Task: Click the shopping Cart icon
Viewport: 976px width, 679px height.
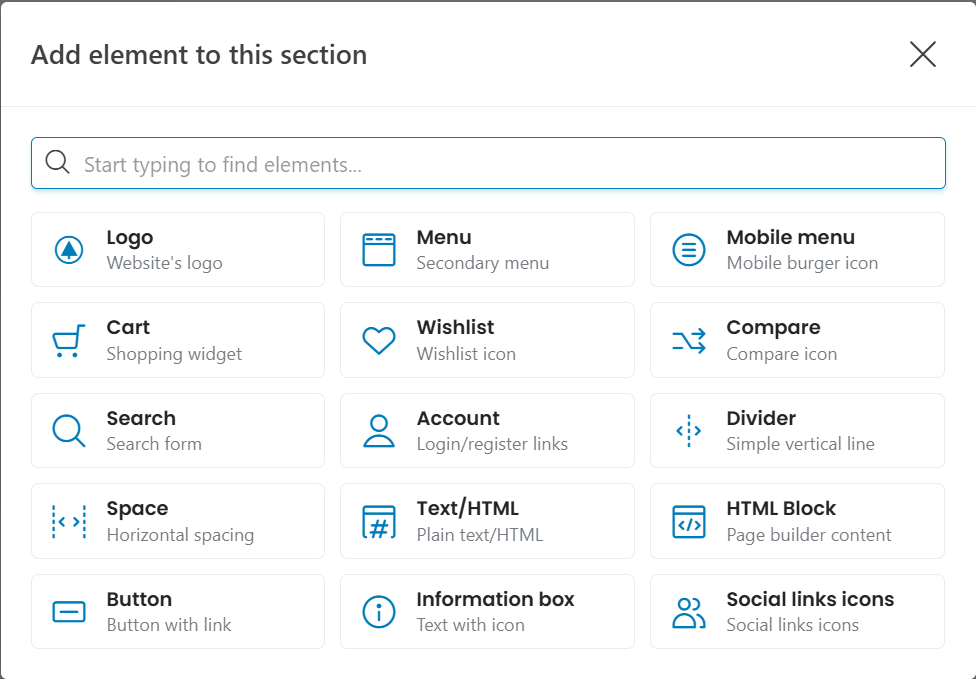Action: pos(68,341)
